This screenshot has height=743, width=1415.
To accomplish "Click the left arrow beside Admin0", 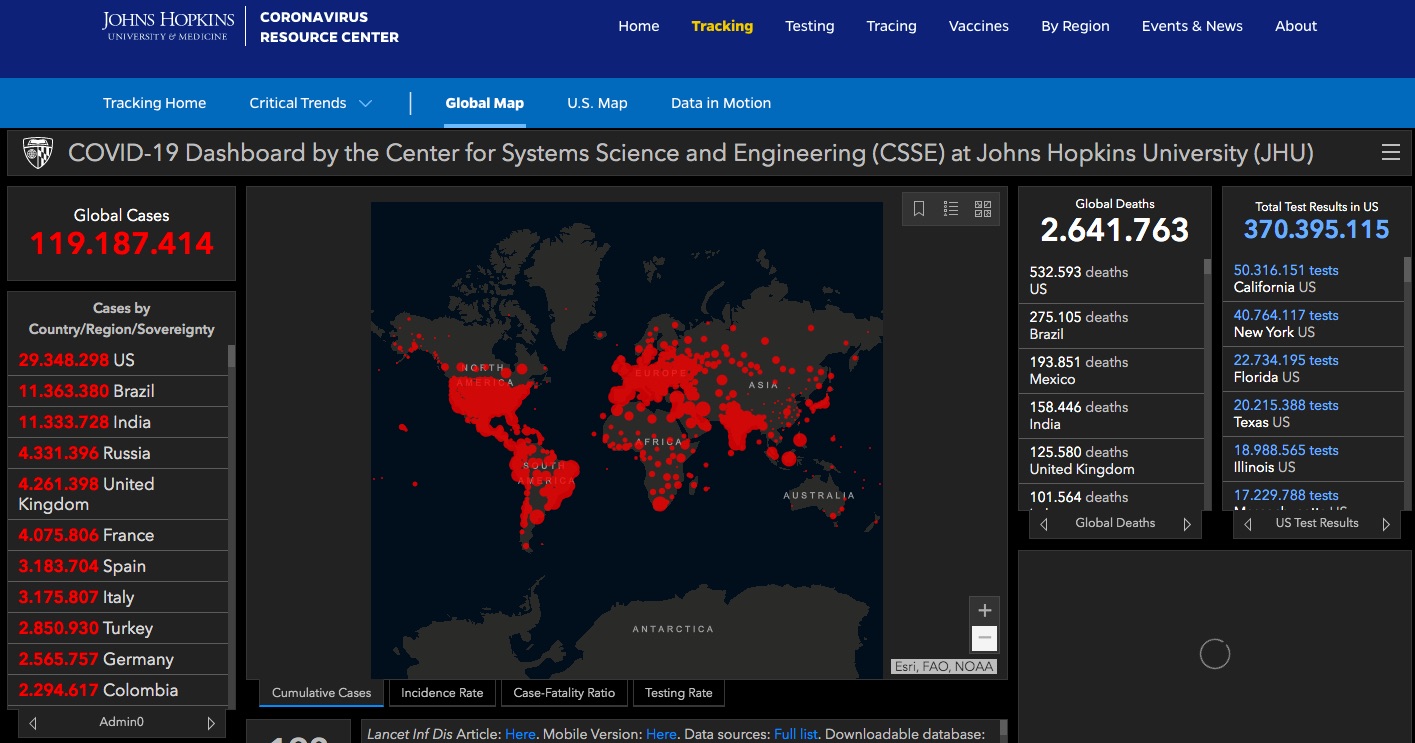I will (33, 723).
